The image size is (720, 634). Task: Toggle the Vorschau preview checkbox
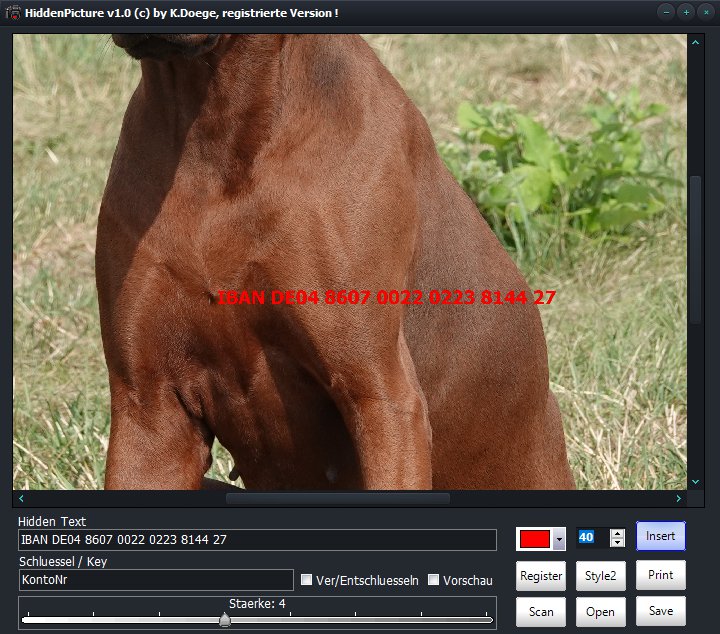tap(434, 580)
